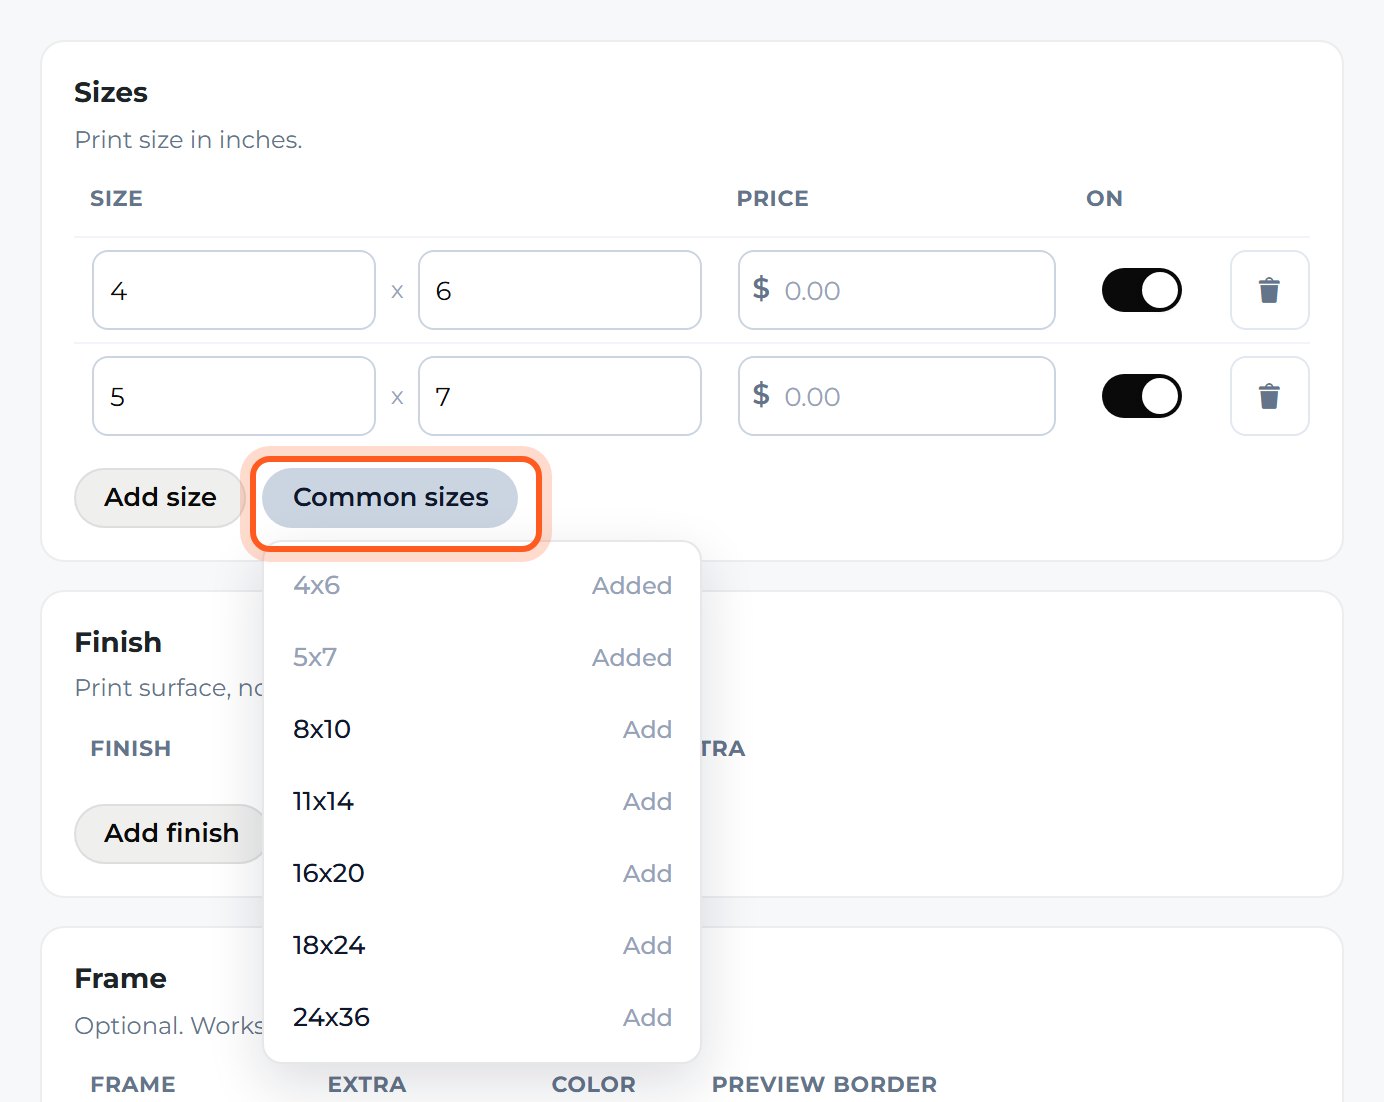
Task: Select 18x24 in the common sizes menu
Action: click(x=482, y=945)
